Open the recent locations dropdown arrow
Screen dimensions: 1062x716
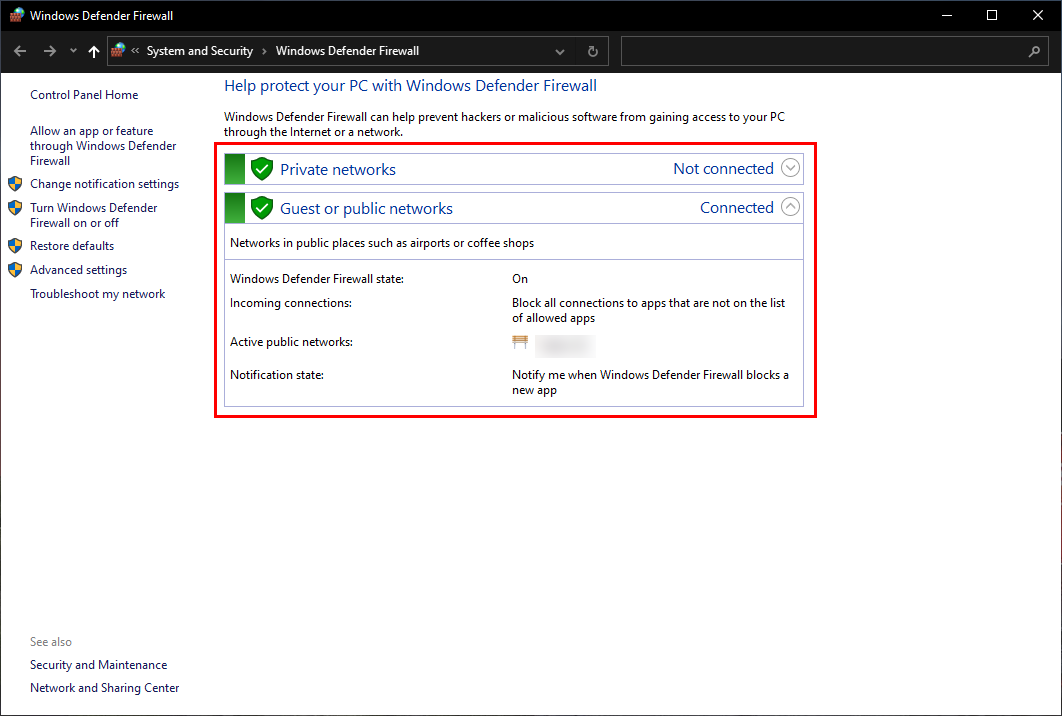(x=73, y=51)
